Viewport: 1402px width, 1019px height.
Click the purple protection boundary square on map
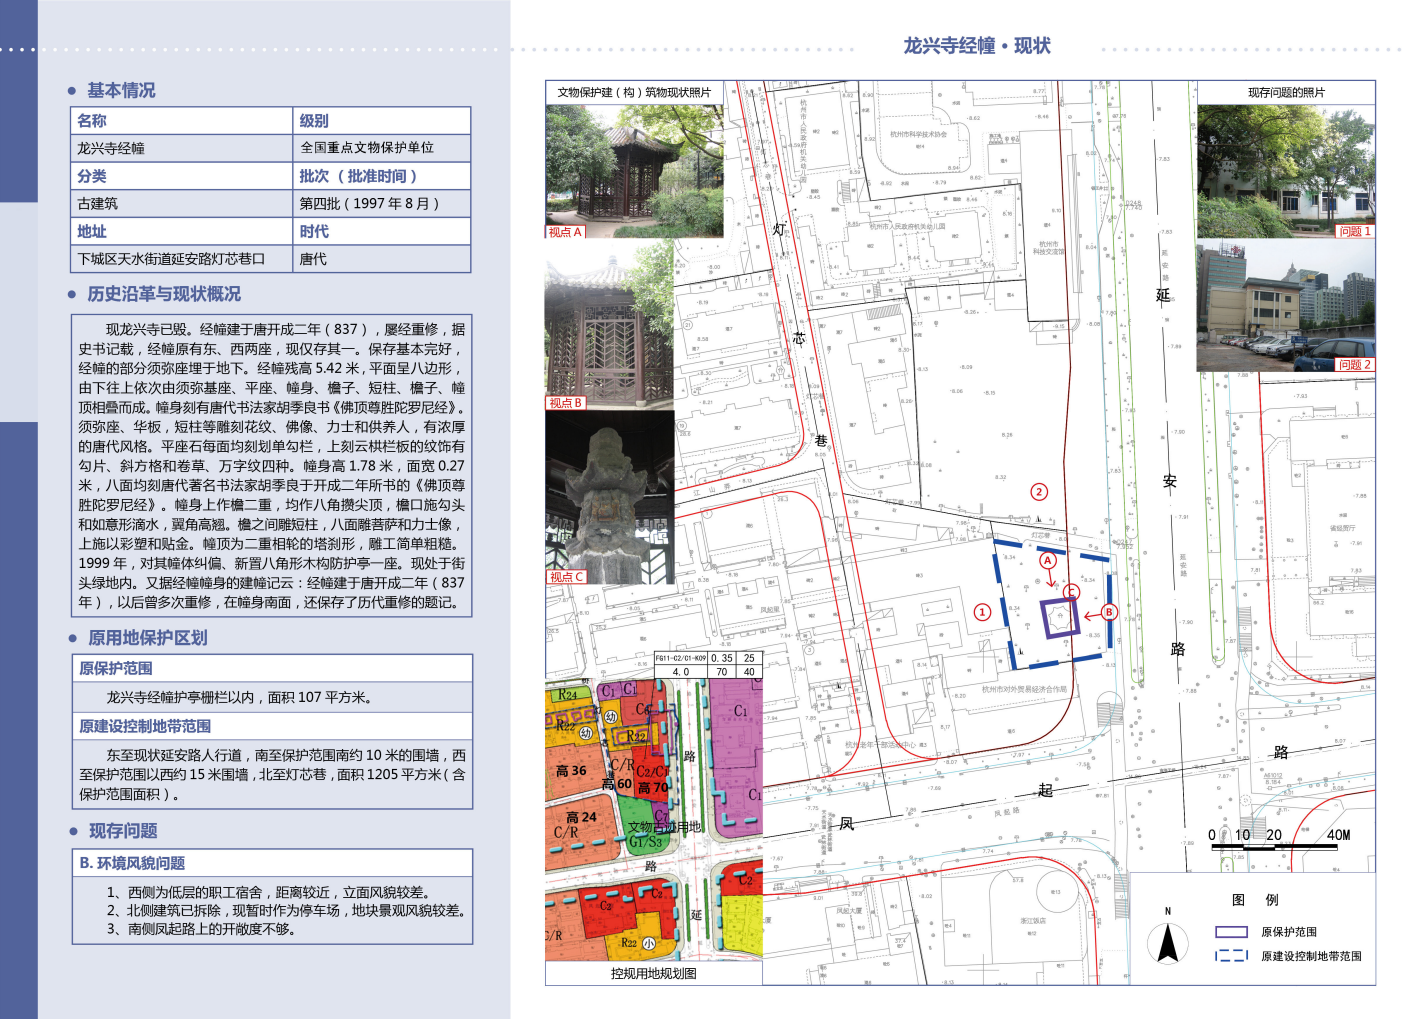pos(1060,618)
